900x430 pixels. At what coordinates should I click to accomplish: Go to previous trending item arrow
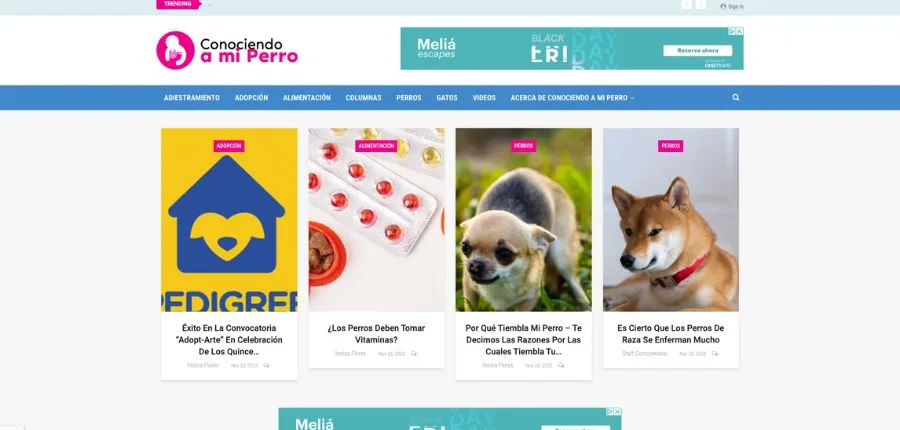tap(686, 5)
